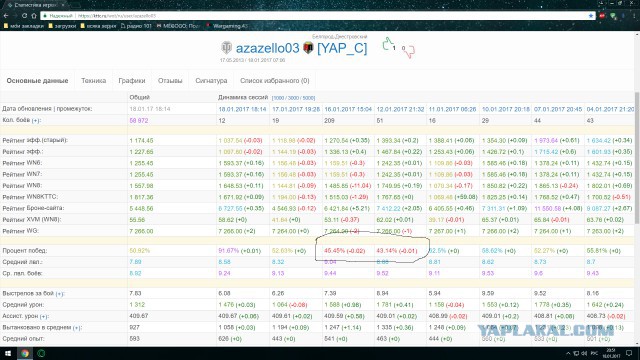Go back with the browser back arrow

click(6, 16)
